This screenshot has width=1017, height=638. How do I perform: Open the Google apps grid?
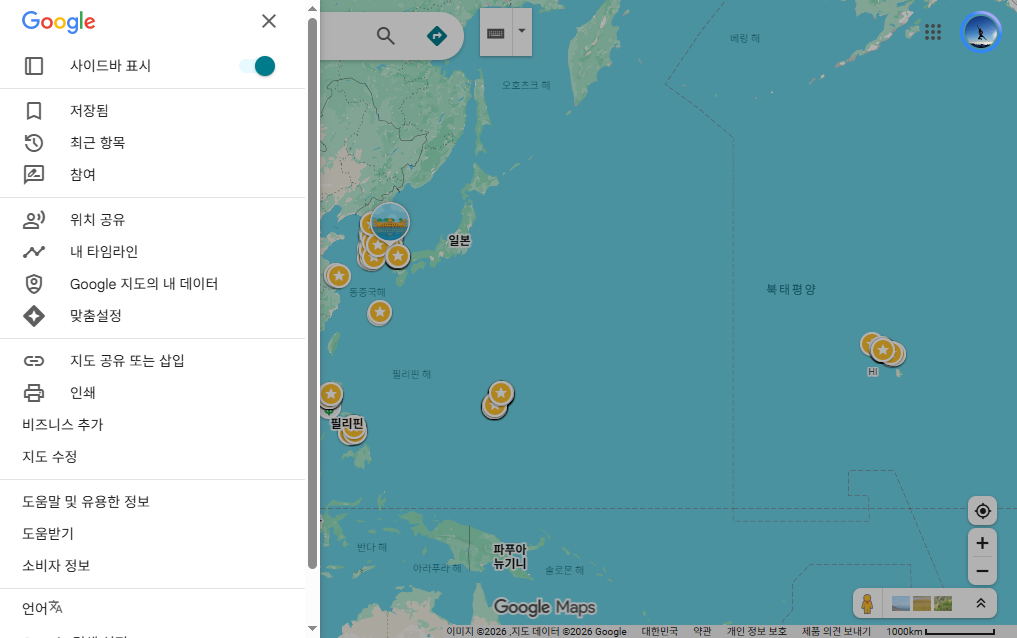[933, 32]
